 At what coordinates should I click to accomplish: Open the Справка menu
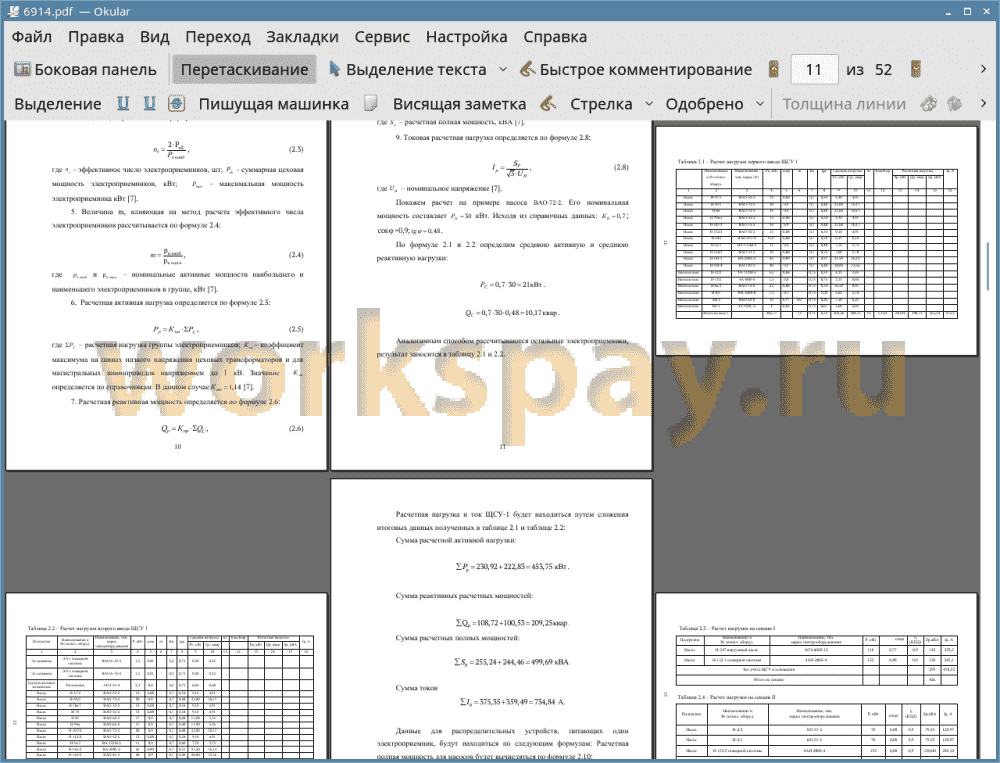click(x=555, y=37)
